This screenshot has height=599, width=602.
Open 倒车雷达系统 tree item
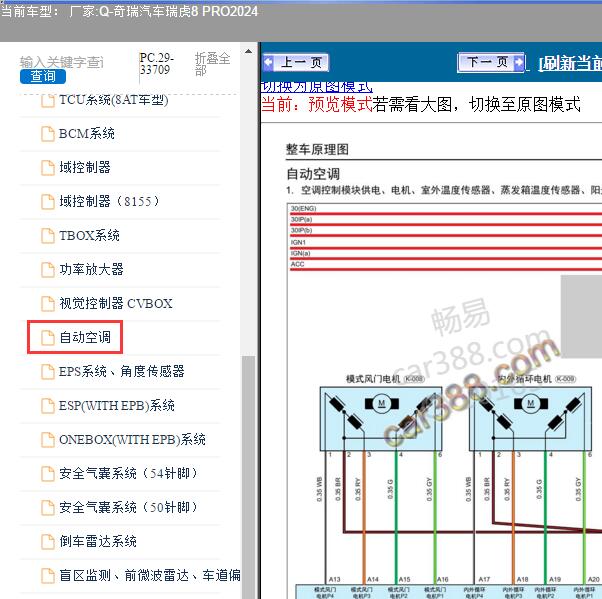coord(98,542)
